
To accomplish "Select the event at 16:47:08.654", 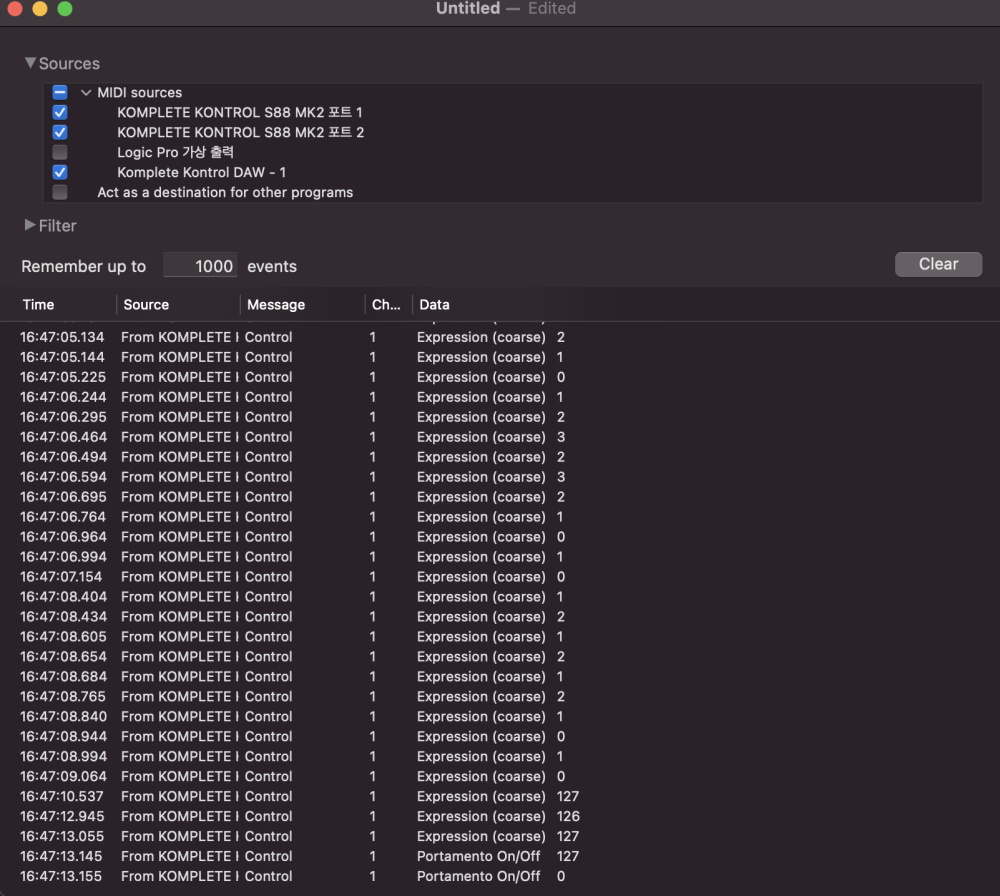I will click(x=500, y=657).
